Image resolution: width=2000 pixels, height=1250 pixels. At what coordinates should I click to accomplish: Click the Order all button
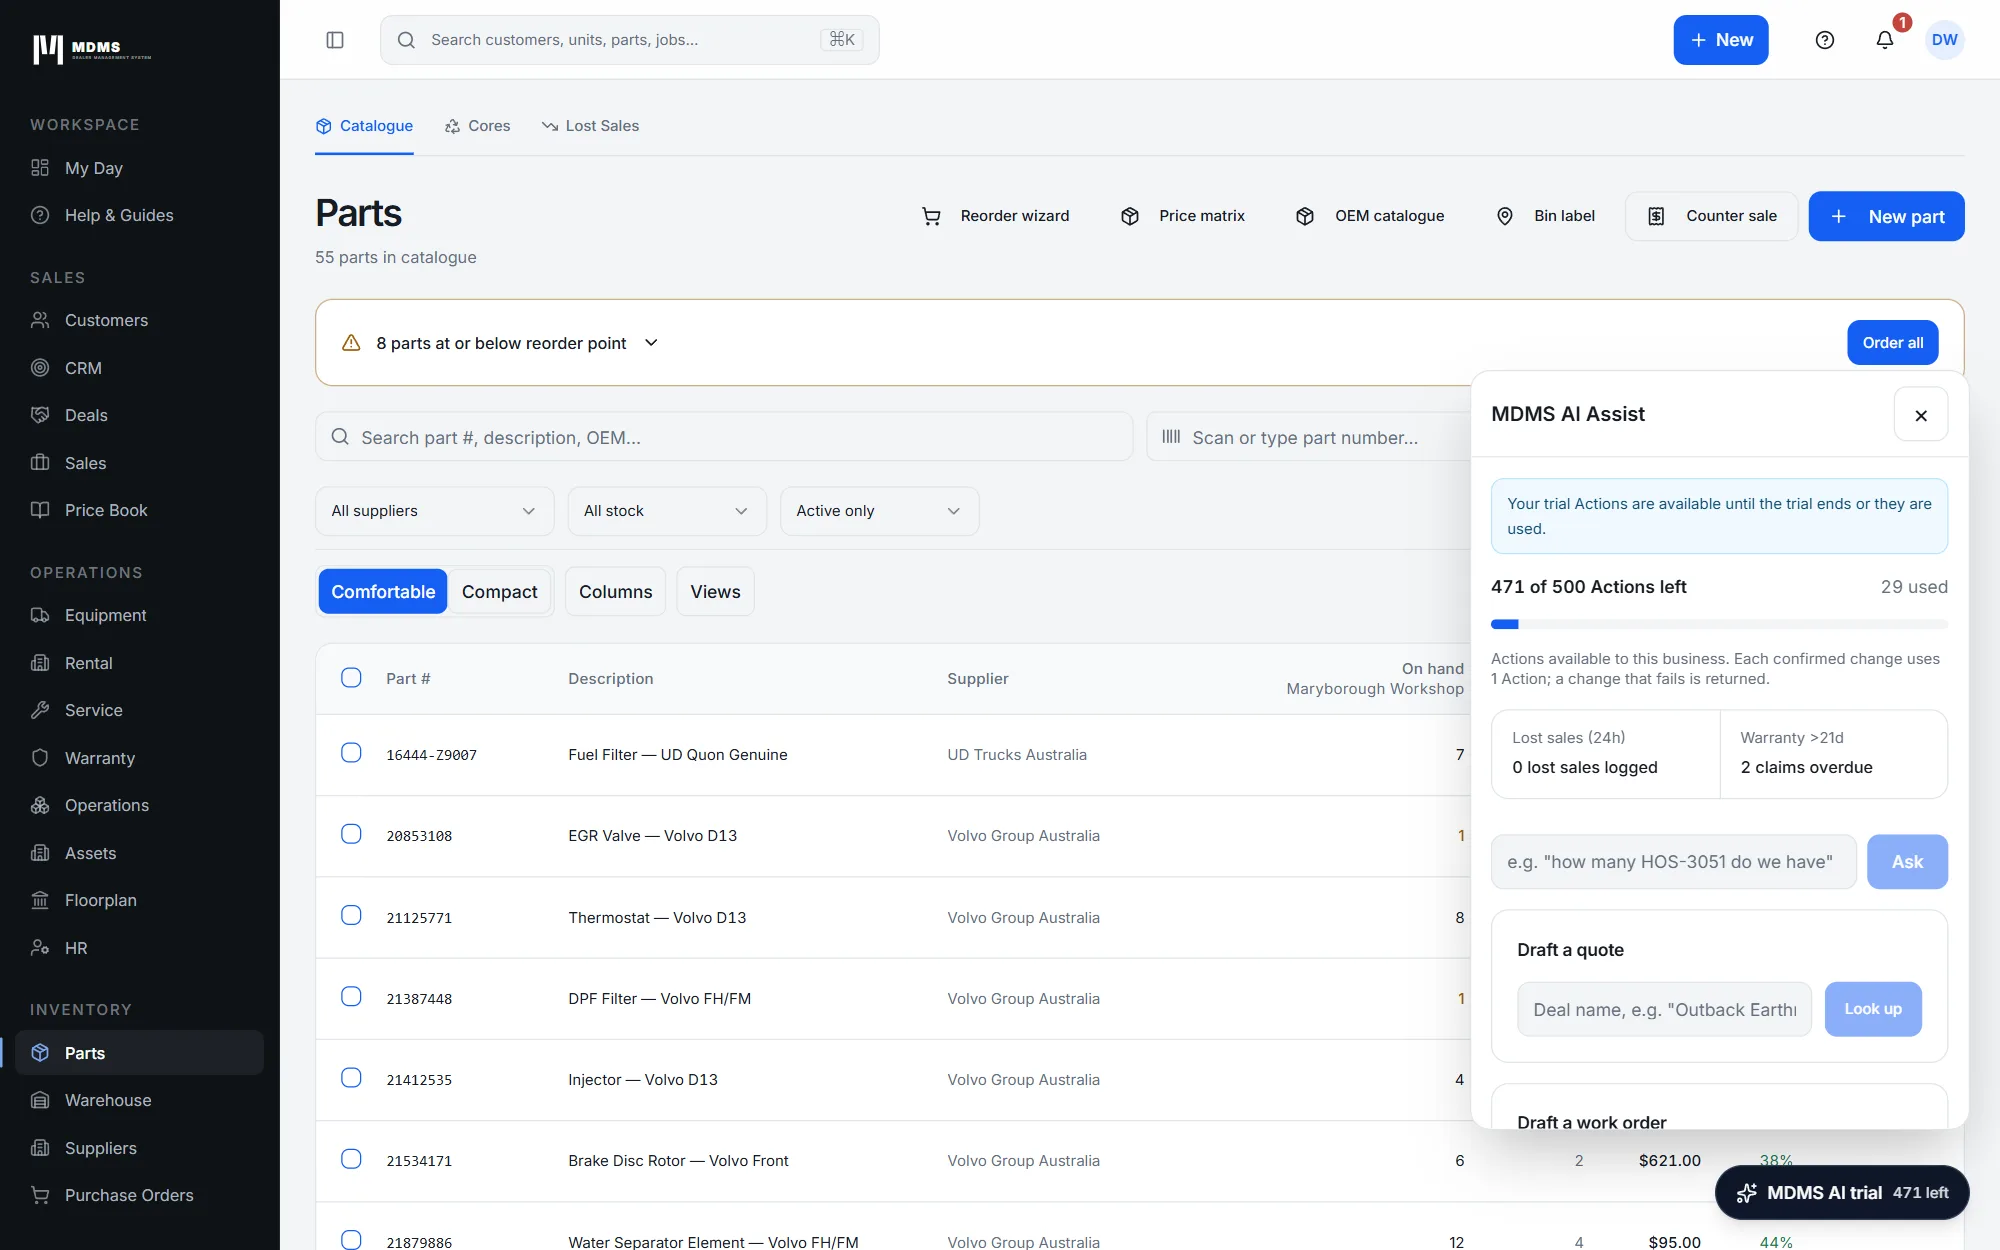pyautogui.click(x=1892, y=343)
